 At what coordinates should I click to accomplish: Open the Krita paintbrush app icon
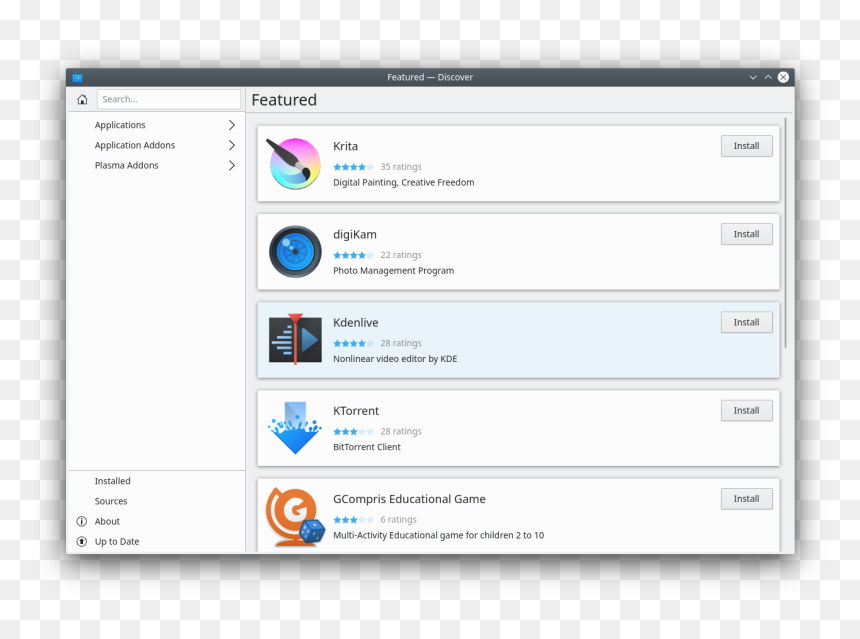point(295,163)
